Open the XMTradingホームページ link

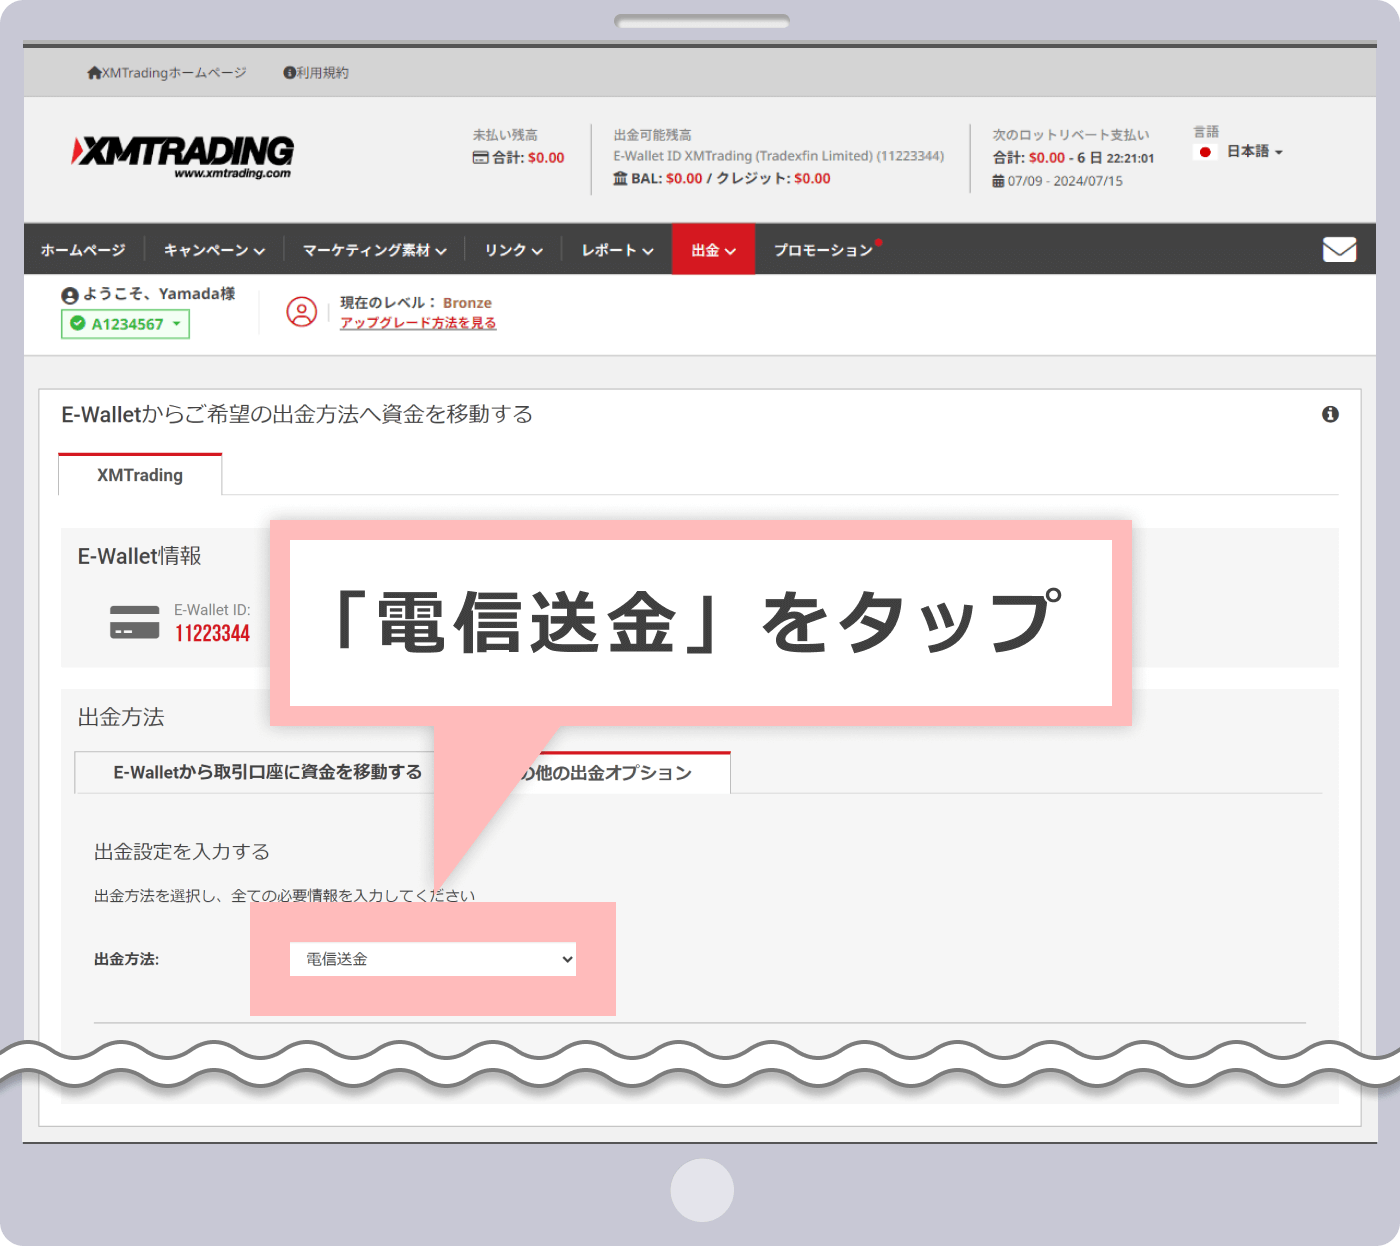click(166, 73)
